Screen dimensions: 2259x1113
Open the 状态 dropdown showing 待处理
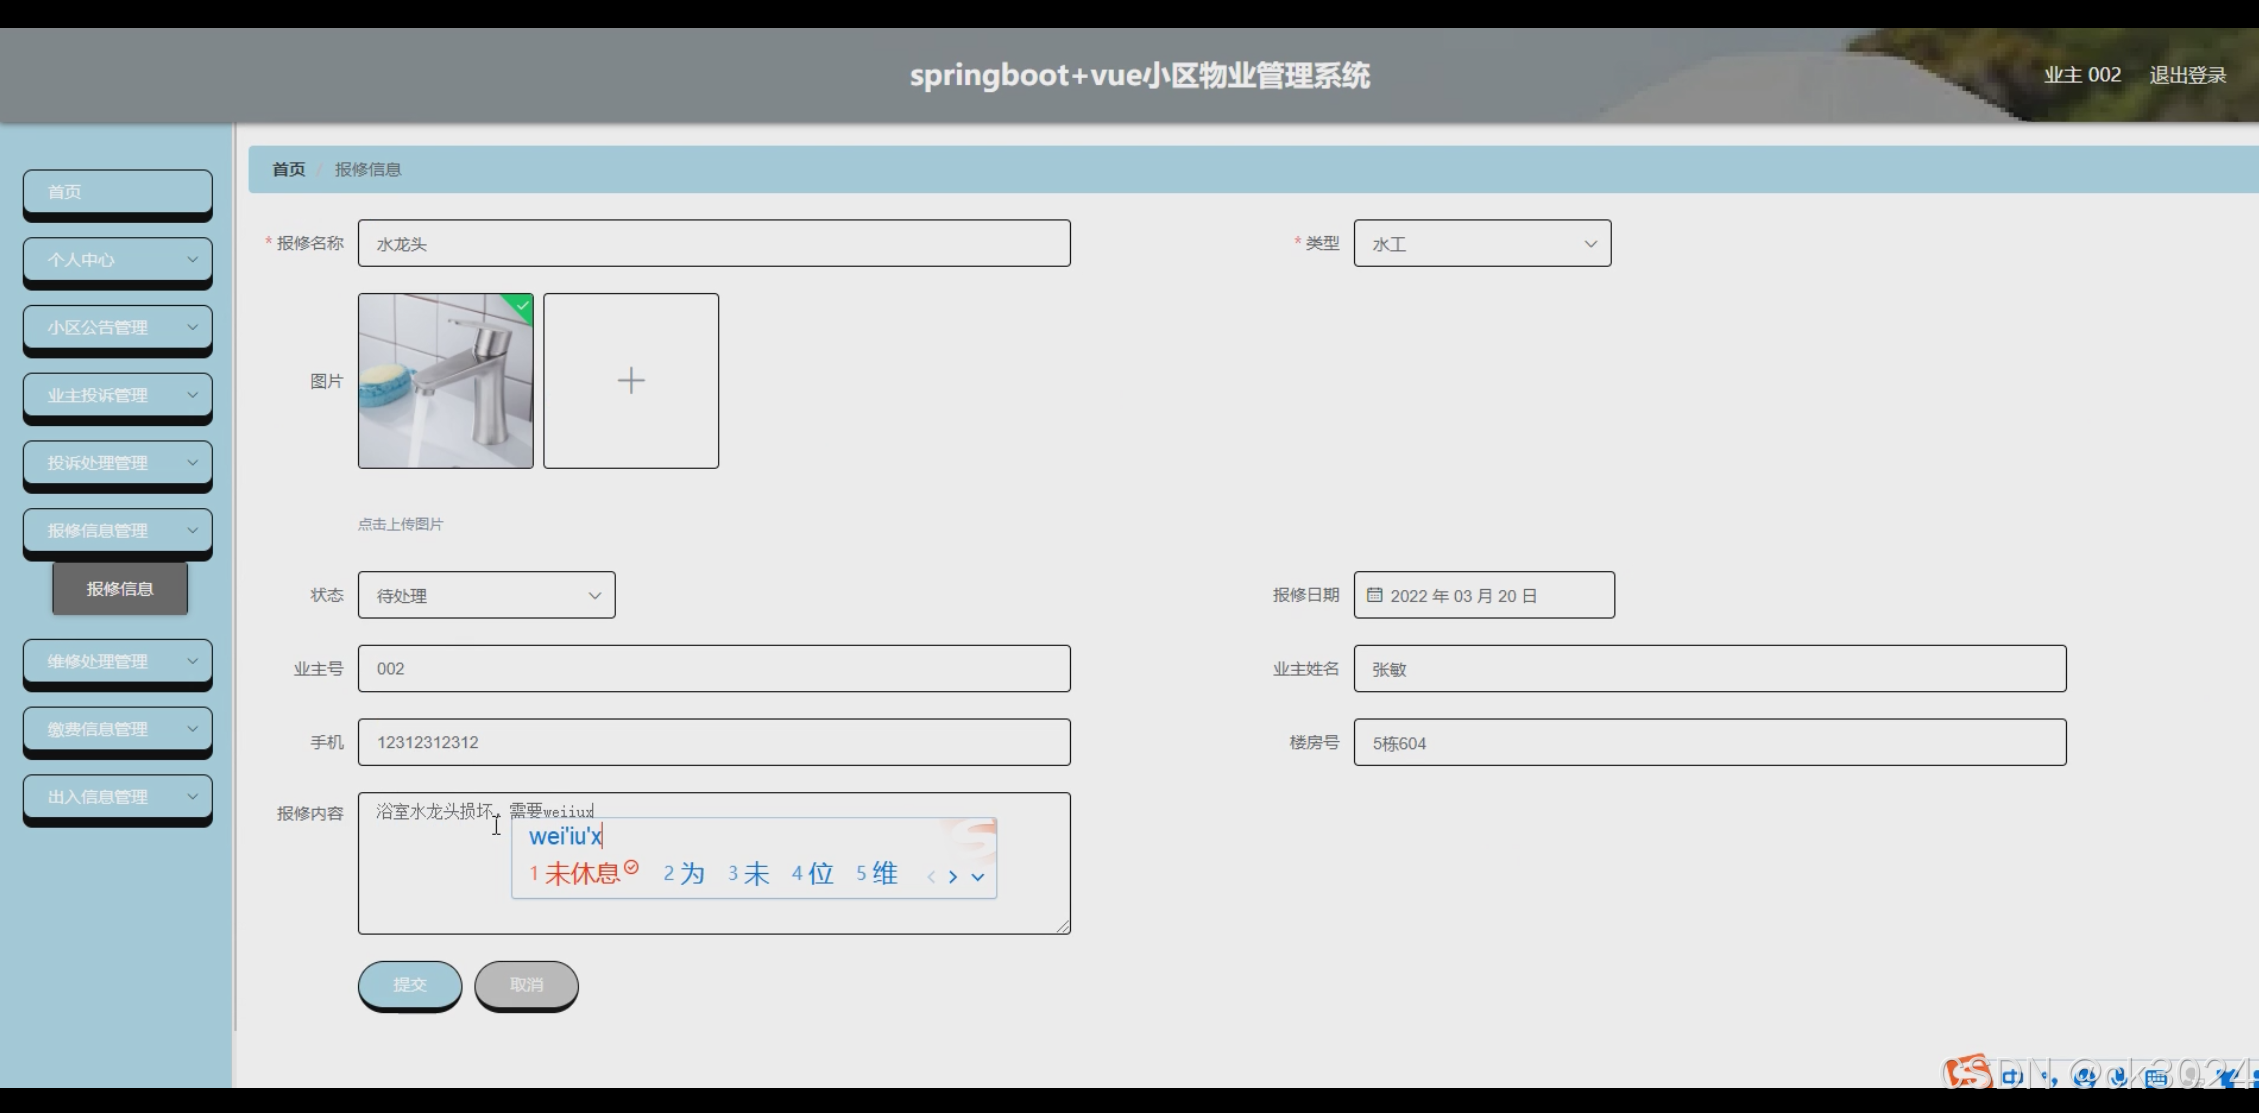486,595
